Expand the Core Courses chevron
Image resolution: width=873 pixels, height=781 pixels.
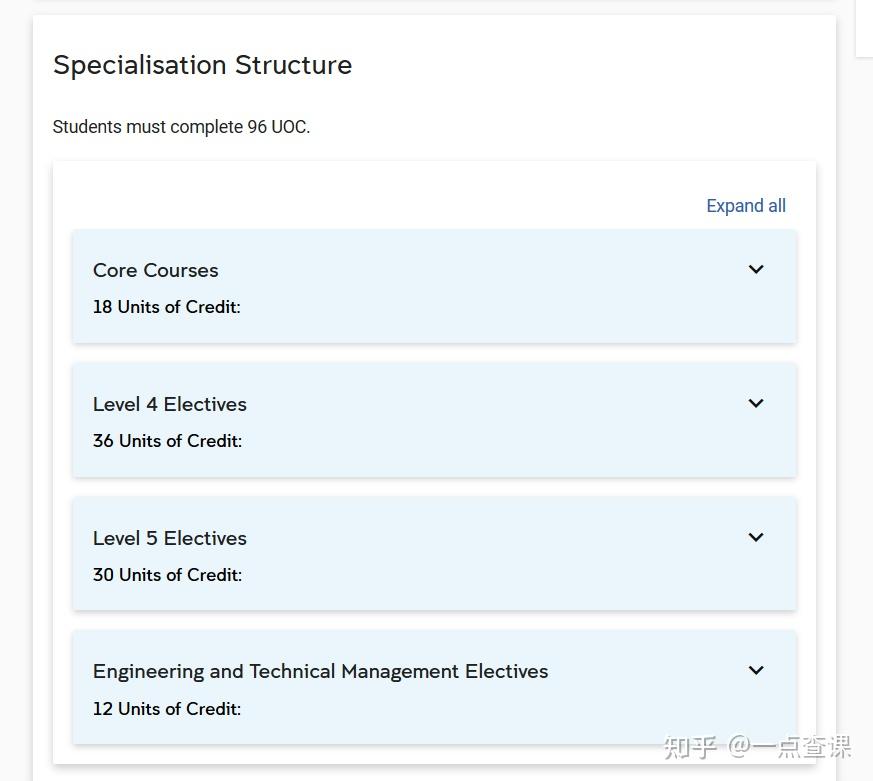[756, 269]
